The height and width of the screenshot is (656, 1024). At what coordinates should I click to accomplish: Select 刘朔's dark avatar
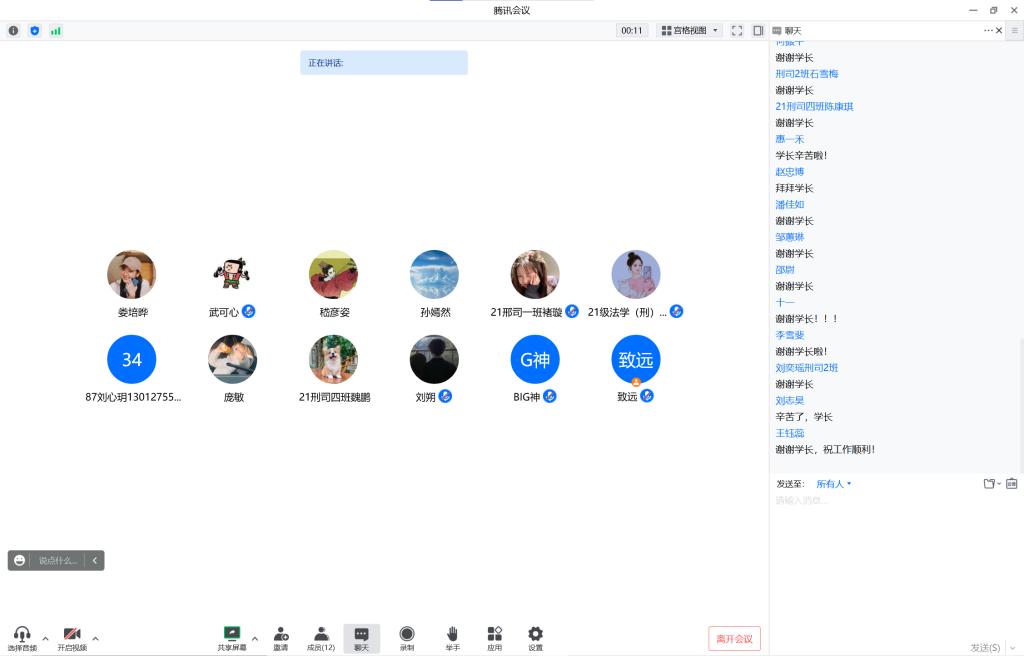coord(434,359)
